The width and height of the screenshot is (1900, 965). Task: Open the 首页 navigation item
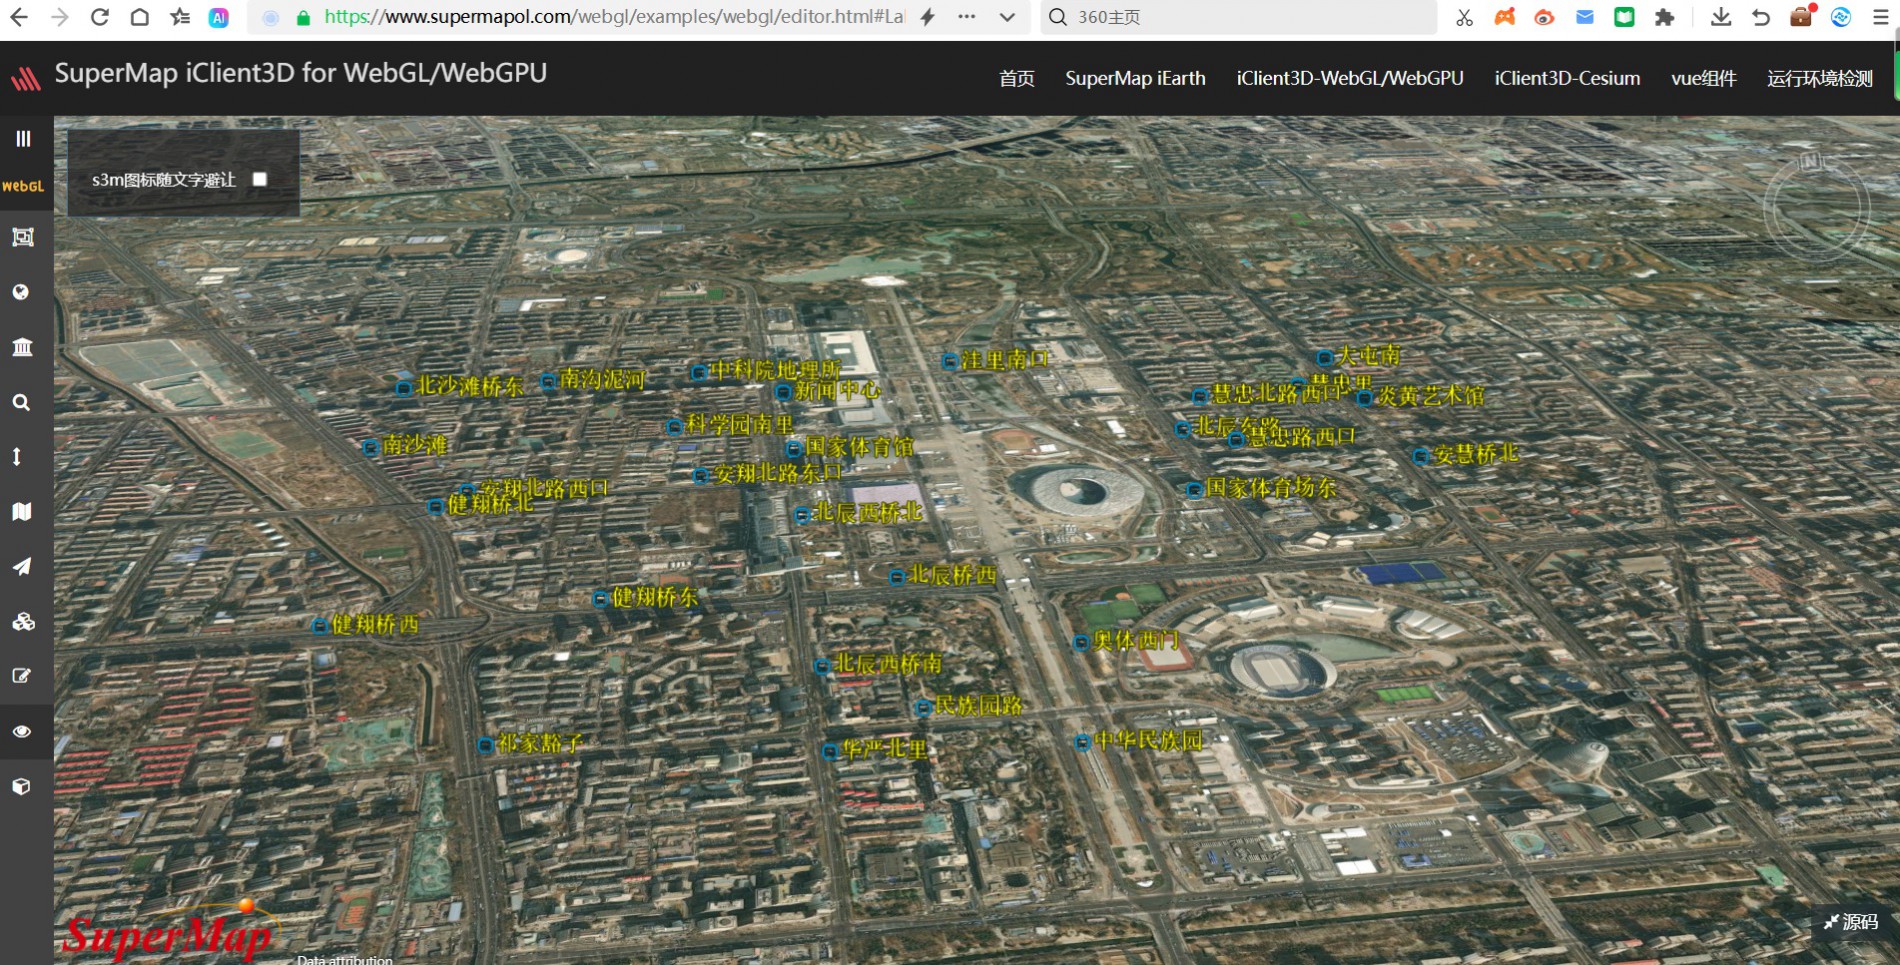tap(1016, 78)
